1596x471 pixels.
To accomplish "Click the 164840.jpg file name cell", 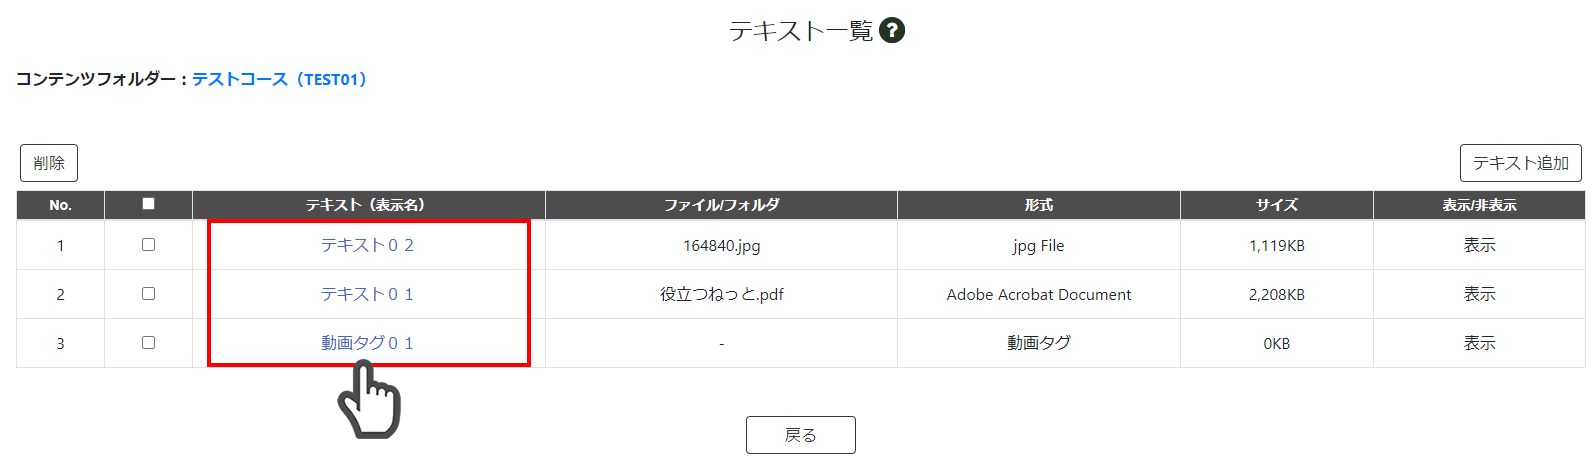I will point(721,245).
